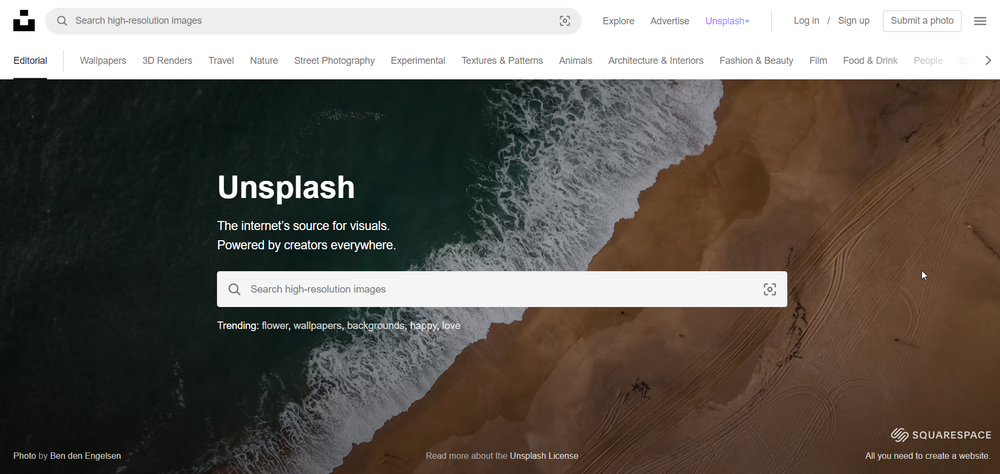Focus the hero search high-resolution images field

502,289
